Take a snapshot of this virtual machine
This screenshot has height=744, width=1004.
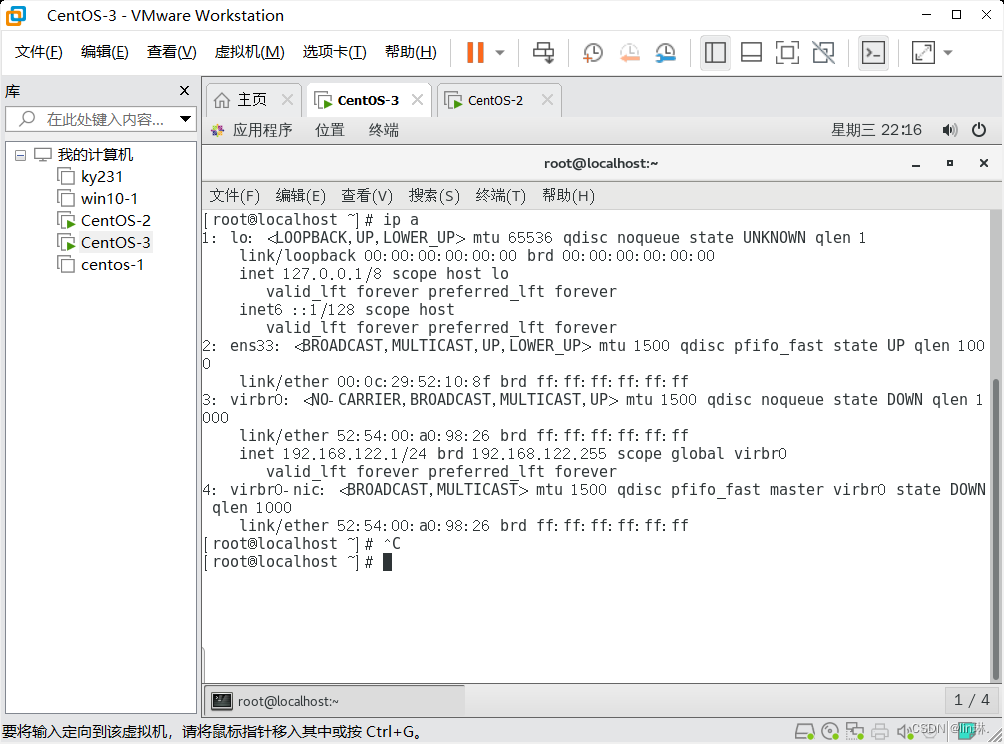point(593,53)
